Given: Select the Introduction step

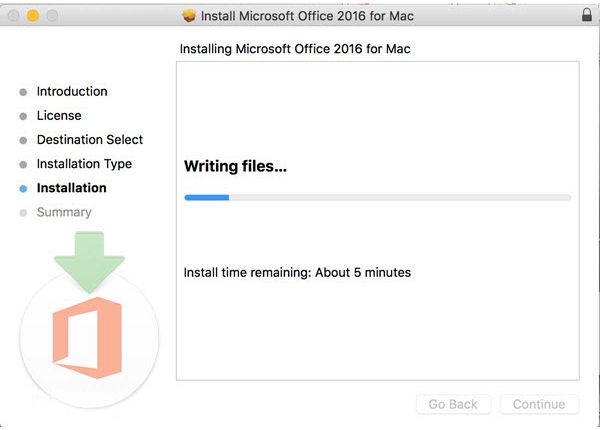Looking at the screenshot, I should 72,91.
